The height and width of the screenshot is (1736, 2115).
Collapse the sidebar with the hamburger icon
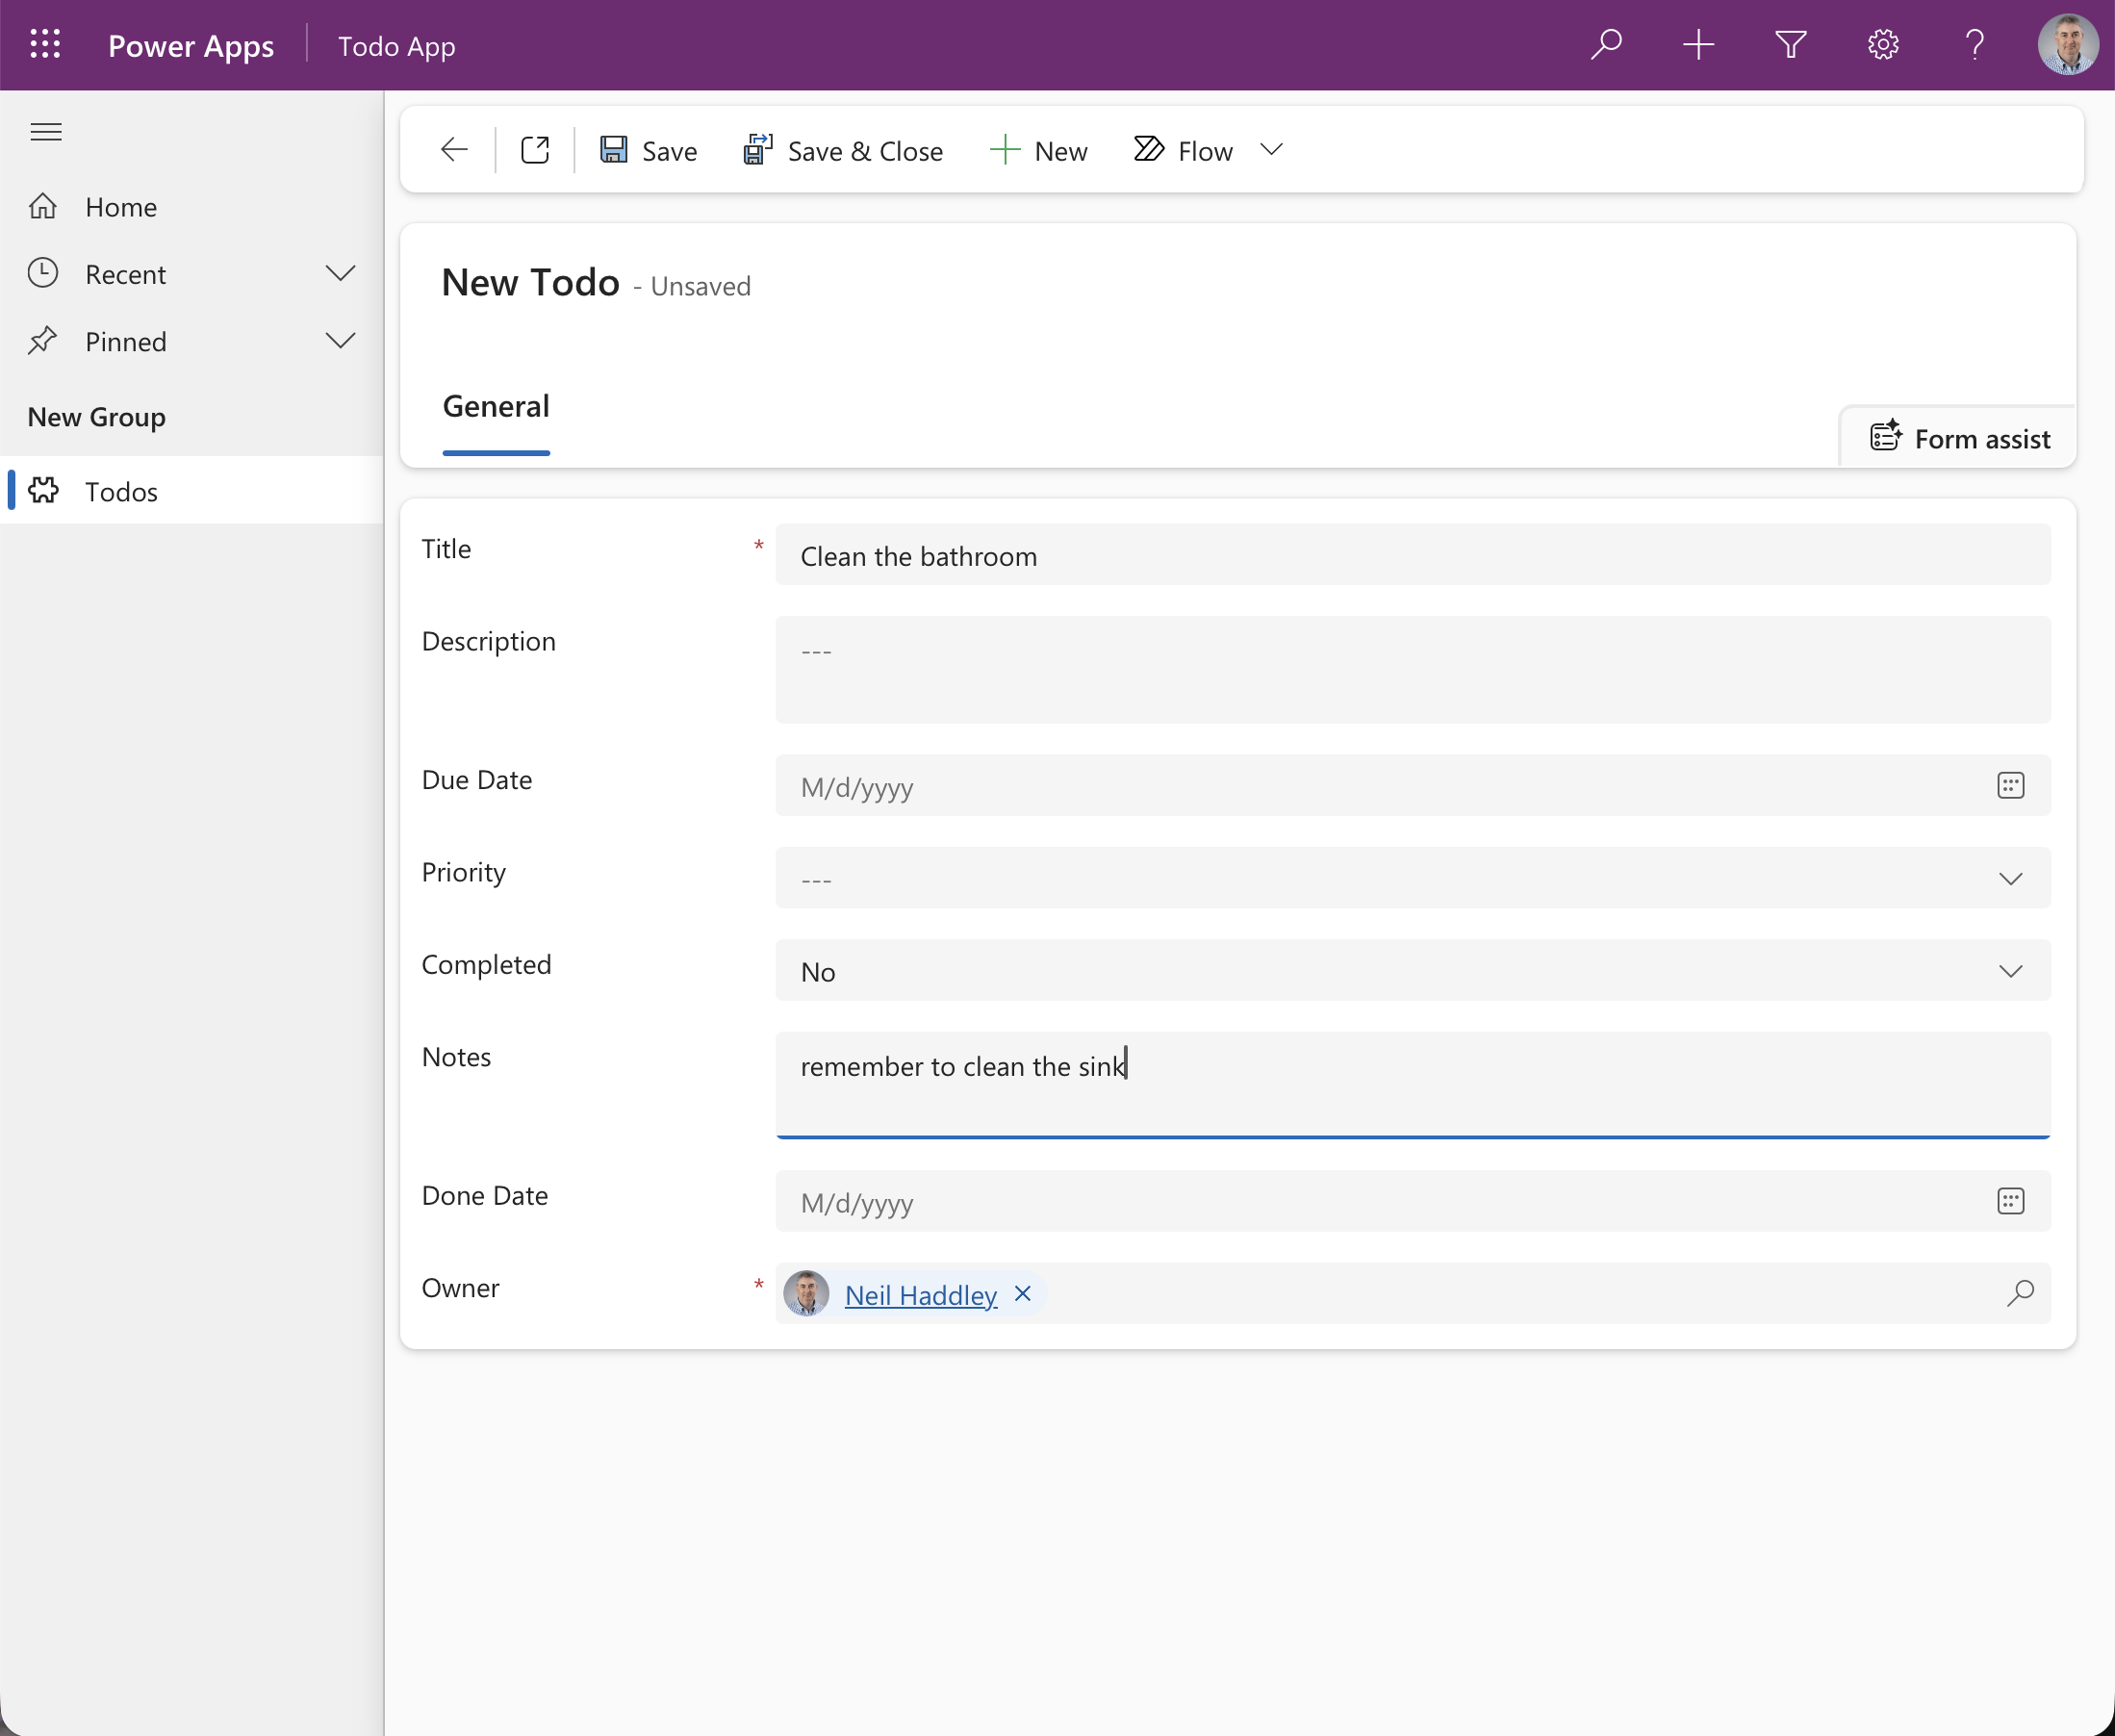46,132
